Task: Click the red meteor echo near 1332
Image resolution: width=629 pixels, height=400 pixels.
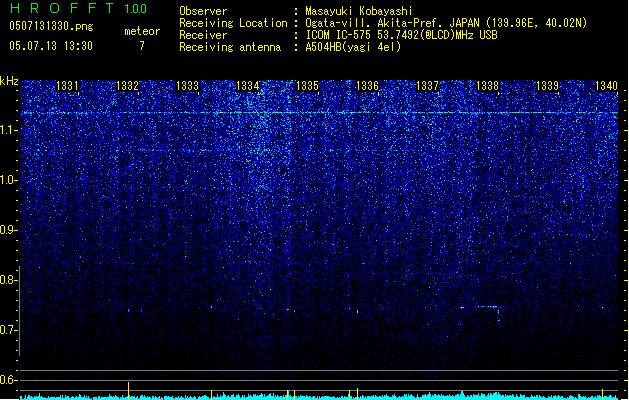Action: coord(129,310)
